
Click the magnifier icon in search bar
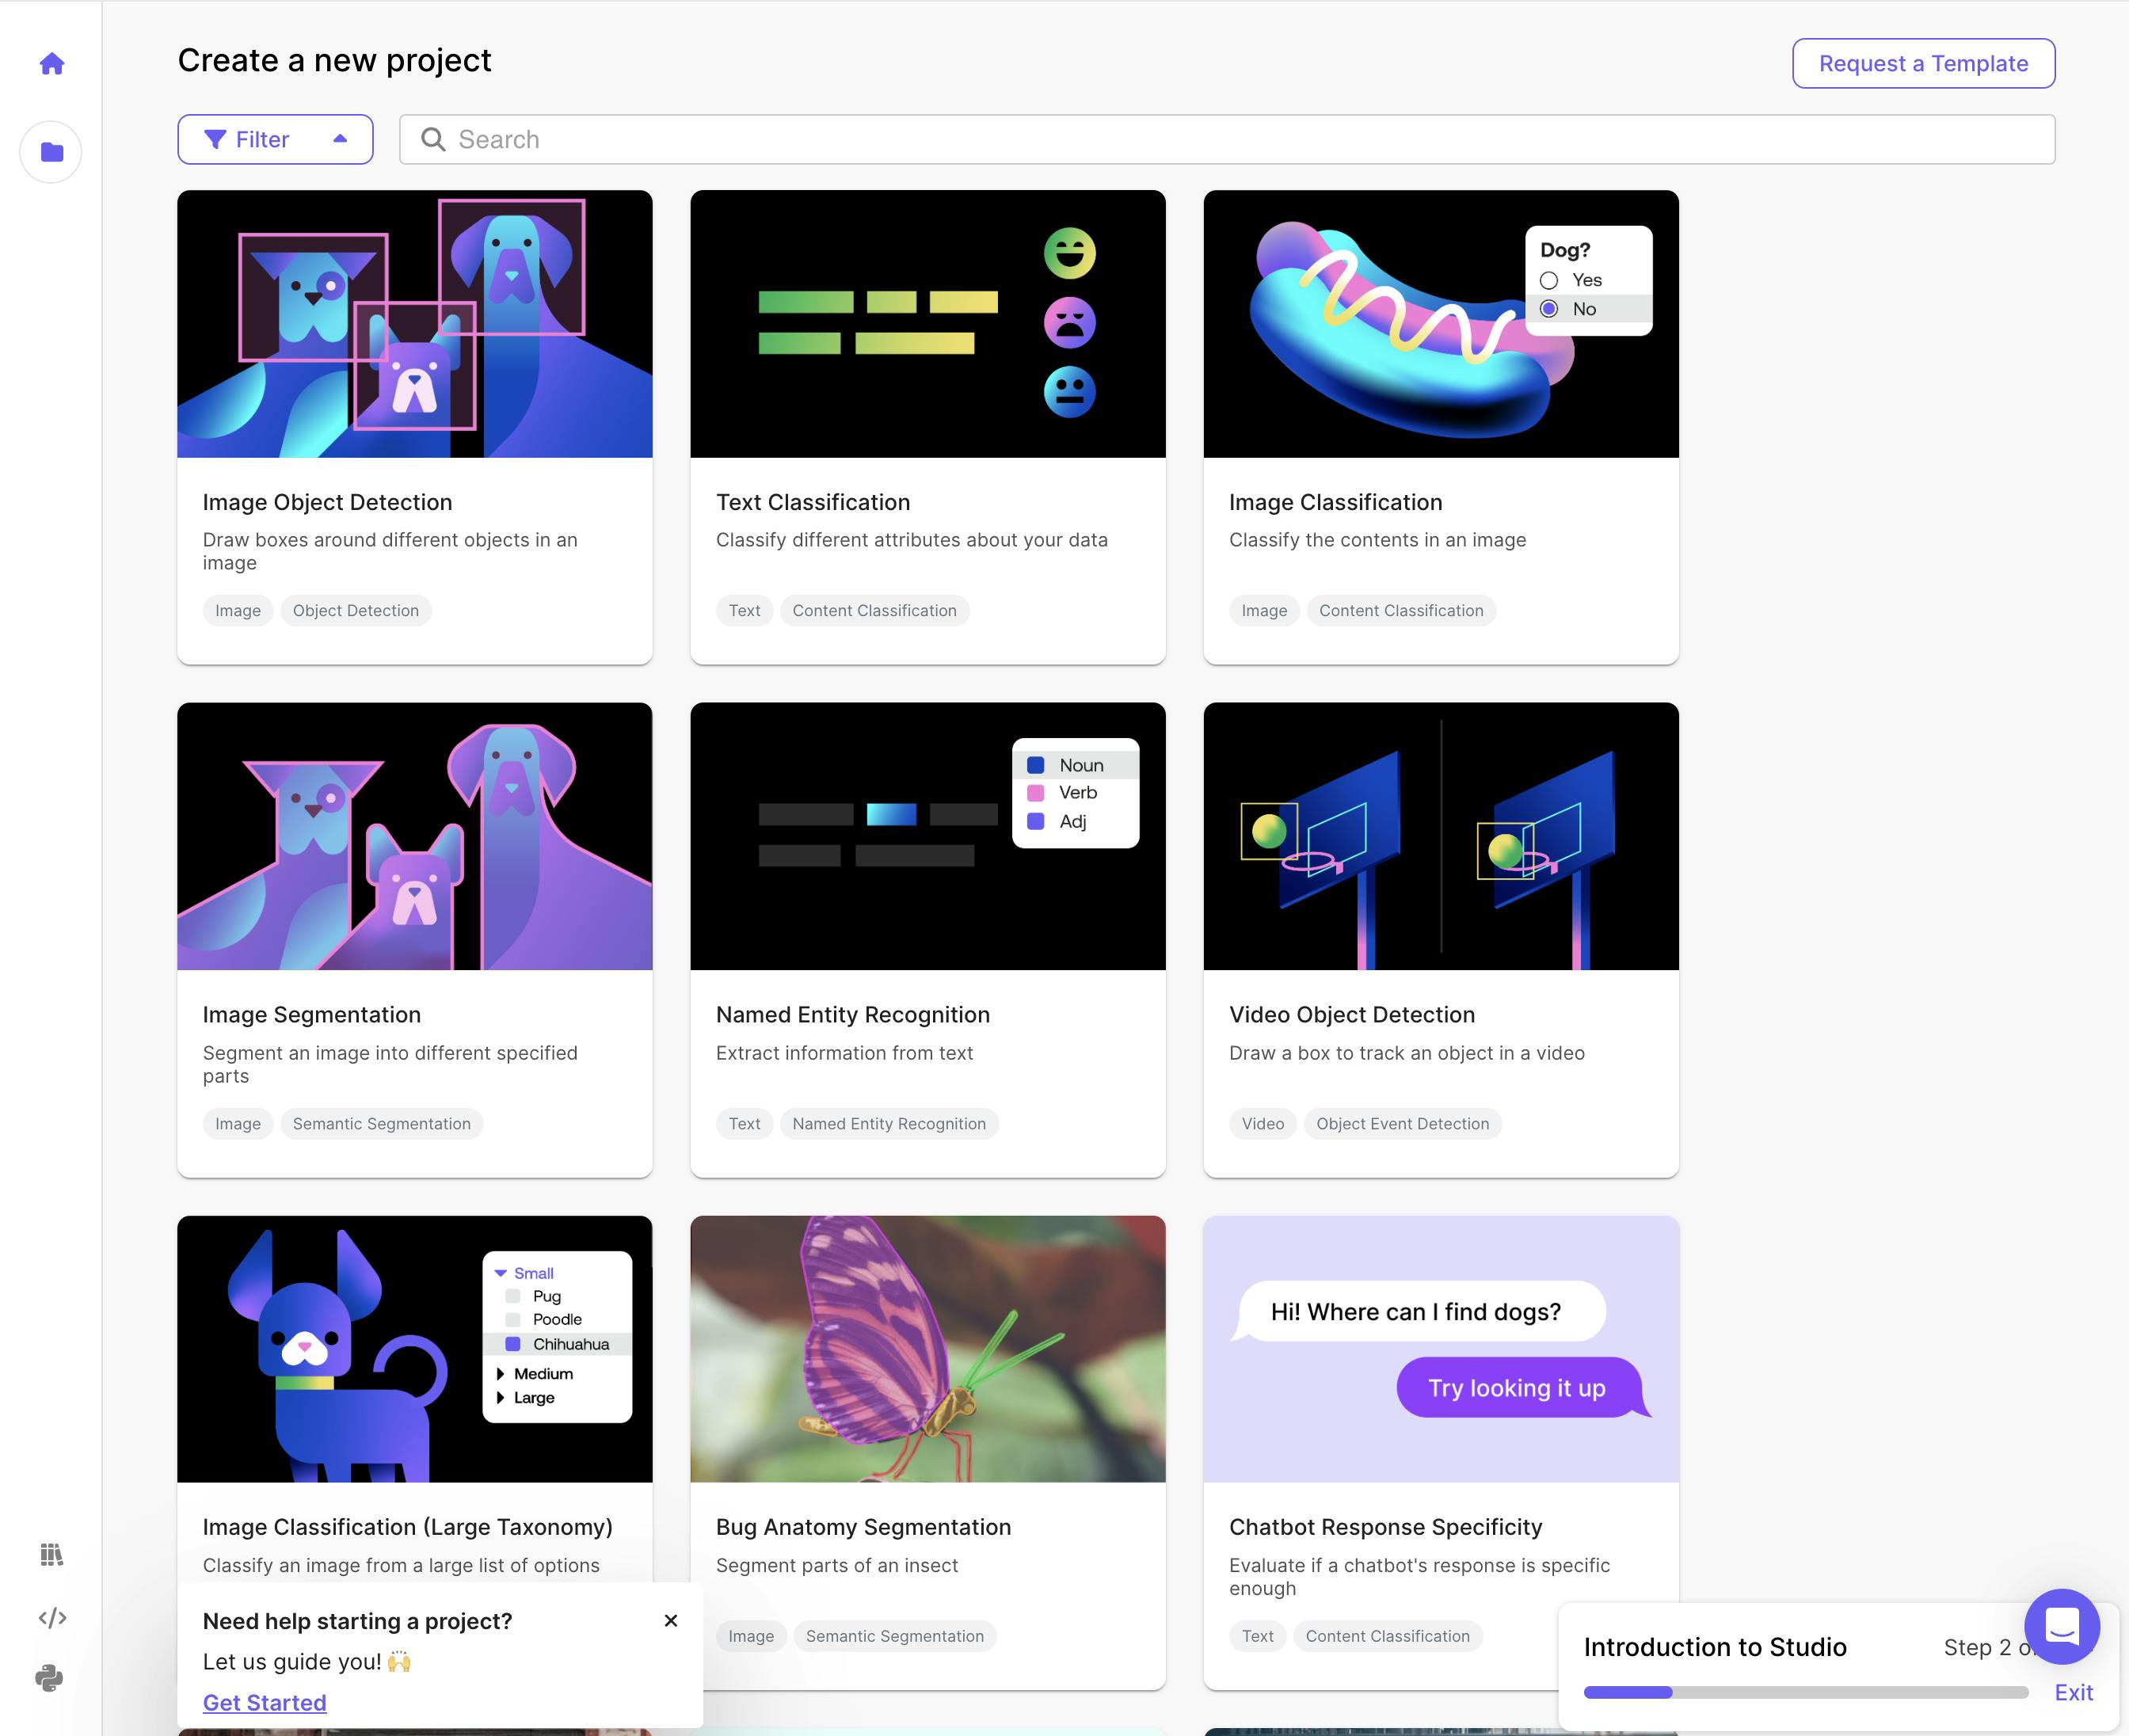[433, 140]
